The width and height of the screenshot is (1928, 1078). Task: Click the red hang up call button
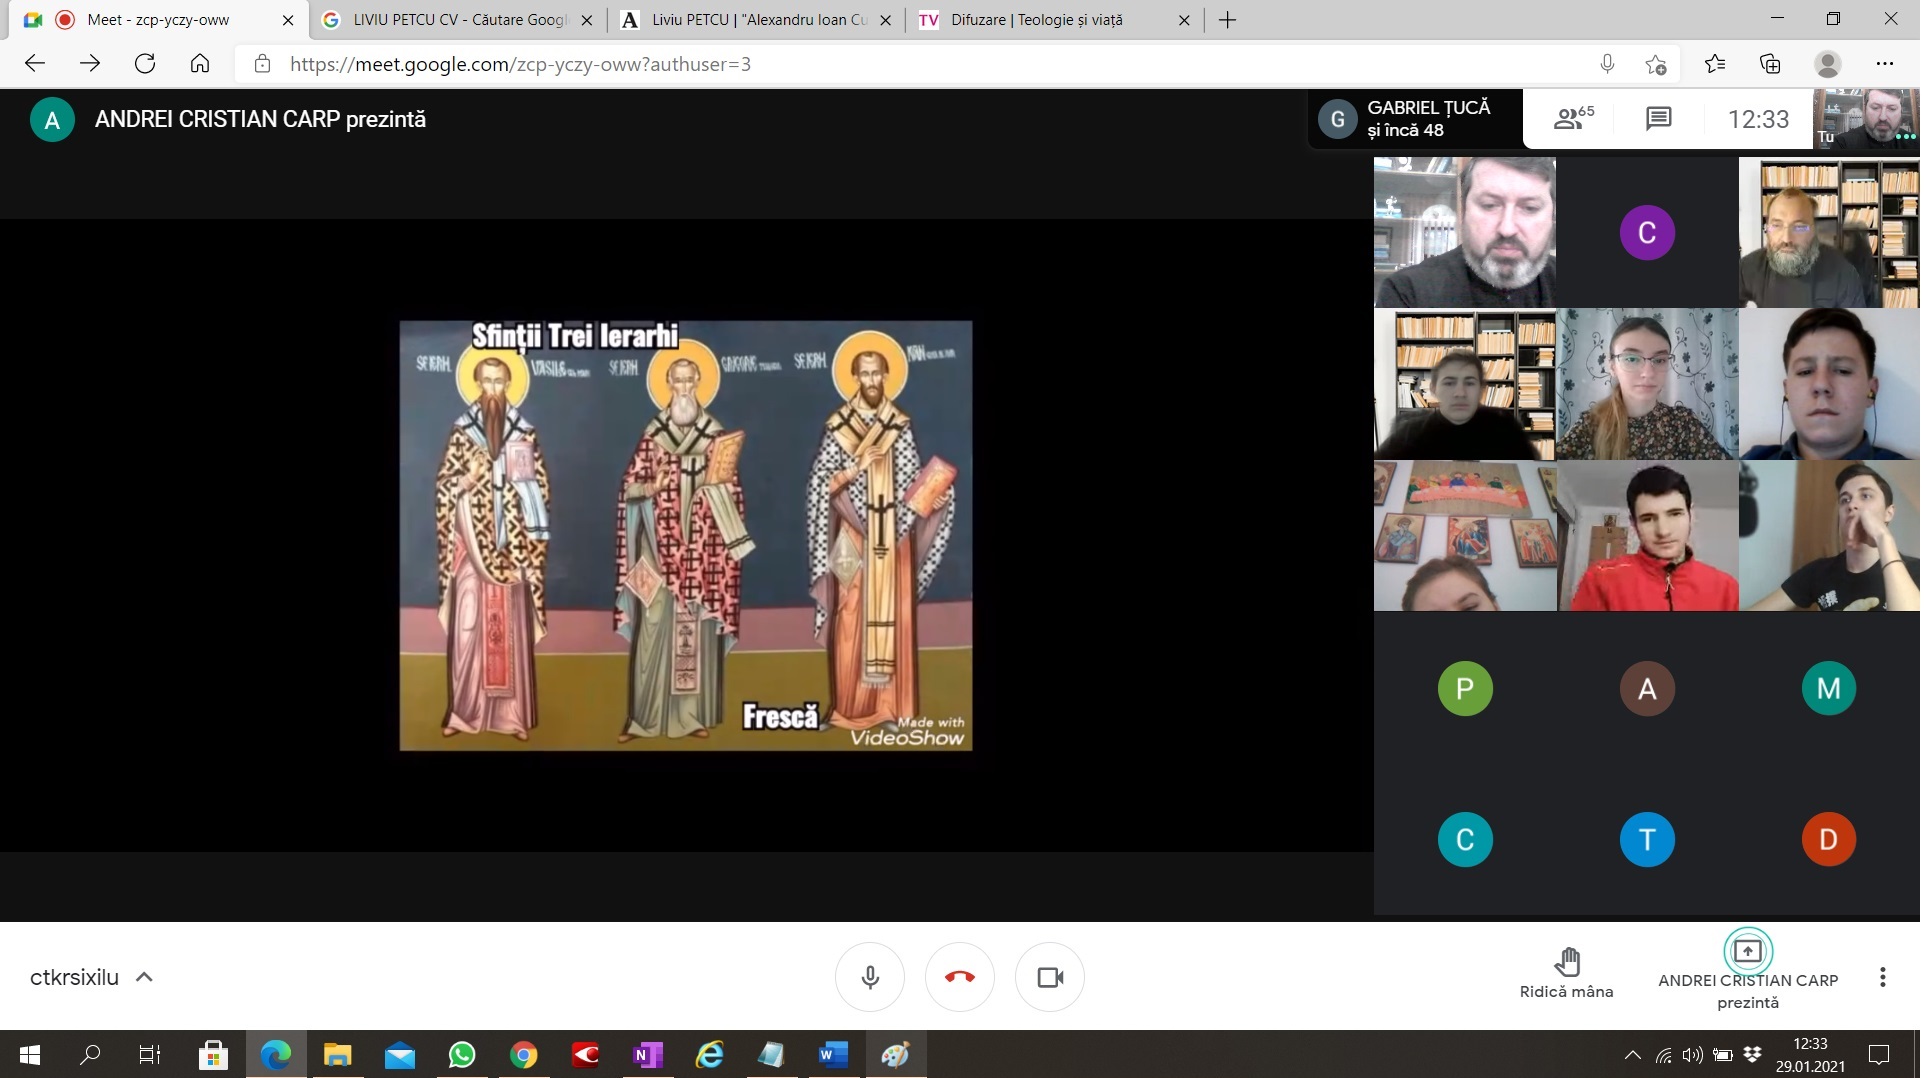pos(959,977)
